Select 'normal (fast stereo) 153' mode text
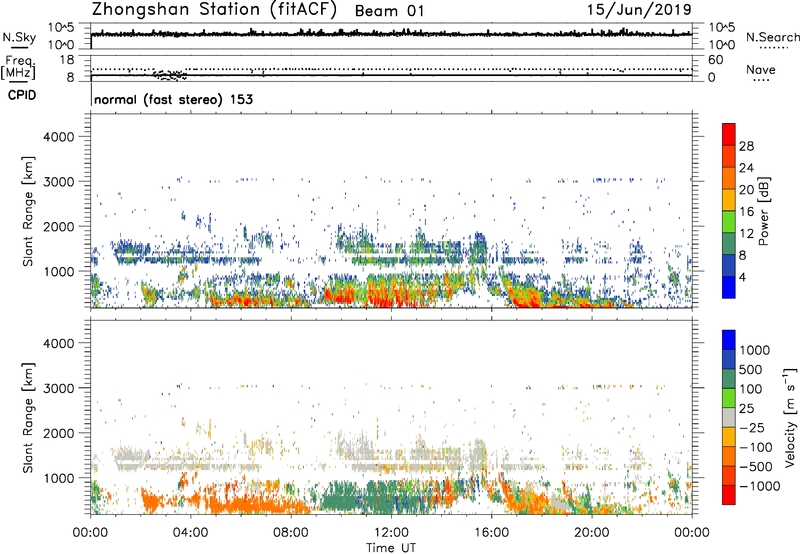This screenshot has height=554, width=800. 173,99
